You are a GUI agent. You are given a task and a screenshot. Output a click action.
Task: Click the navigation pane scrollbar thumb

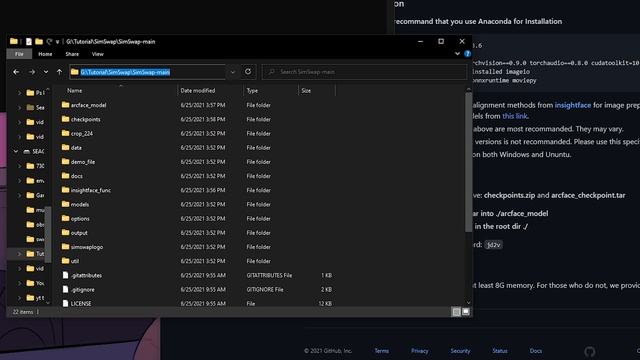tap(48, 234)
